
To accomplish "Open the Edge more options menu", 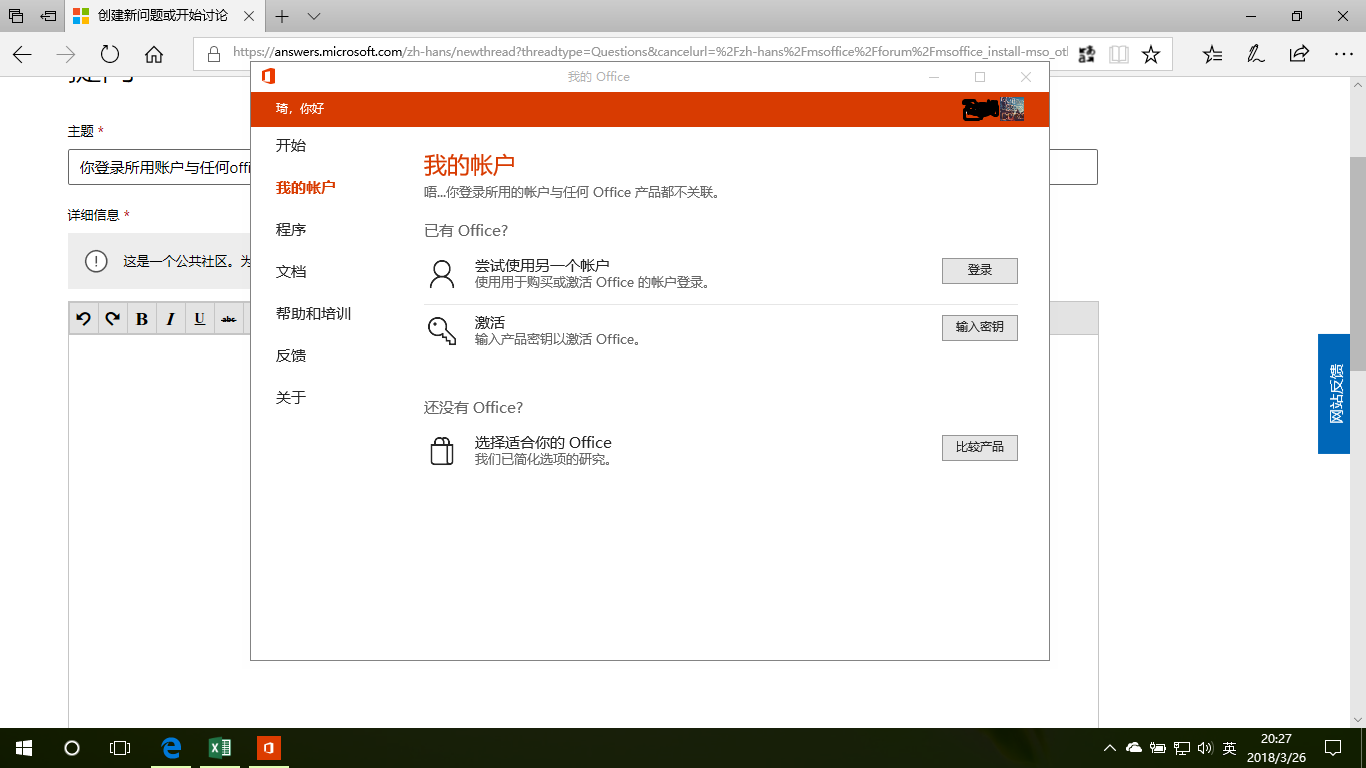I will click(1343, 54).
